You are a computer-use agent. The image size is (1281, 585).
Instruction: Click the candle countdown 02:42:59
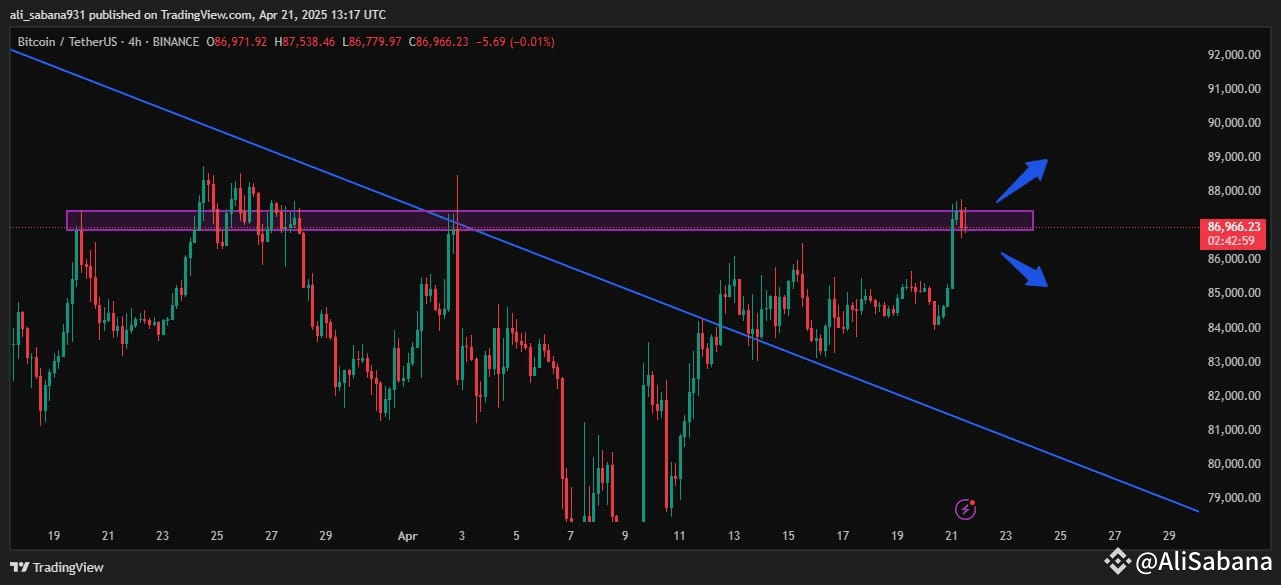pos(1232,241)
